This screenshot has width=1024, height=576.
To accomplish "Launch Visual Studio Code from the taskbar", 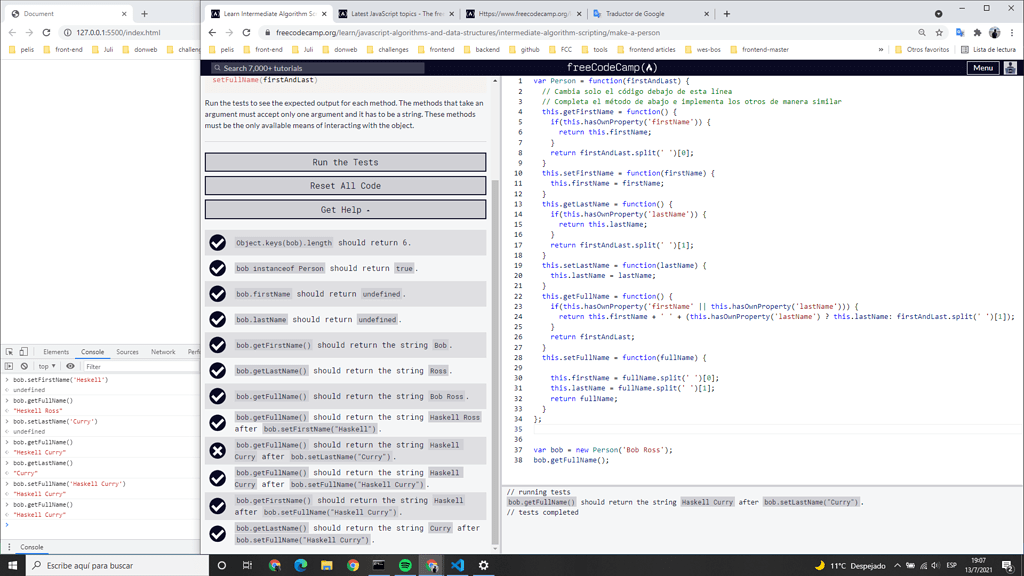I will click(x=457, y=565).
